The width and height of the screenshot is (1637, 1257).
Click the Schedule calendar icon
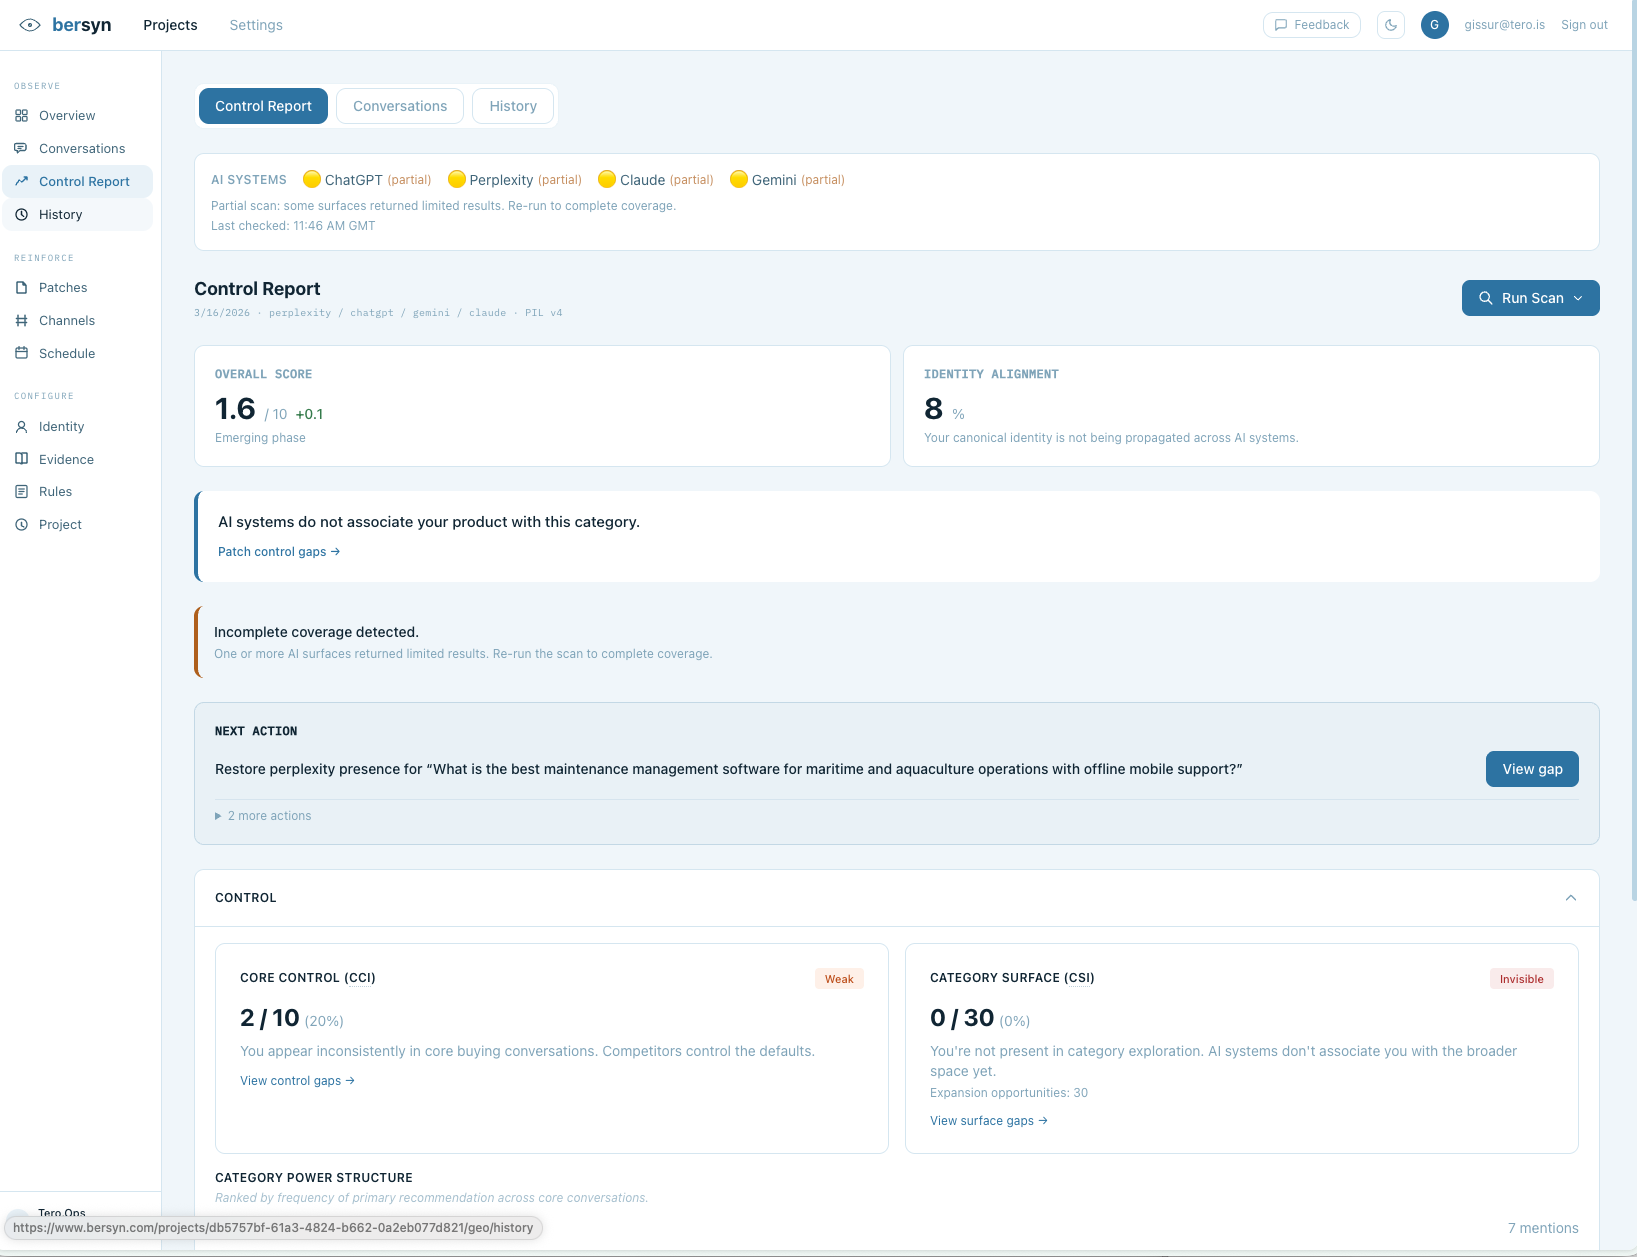click(21, 353)
